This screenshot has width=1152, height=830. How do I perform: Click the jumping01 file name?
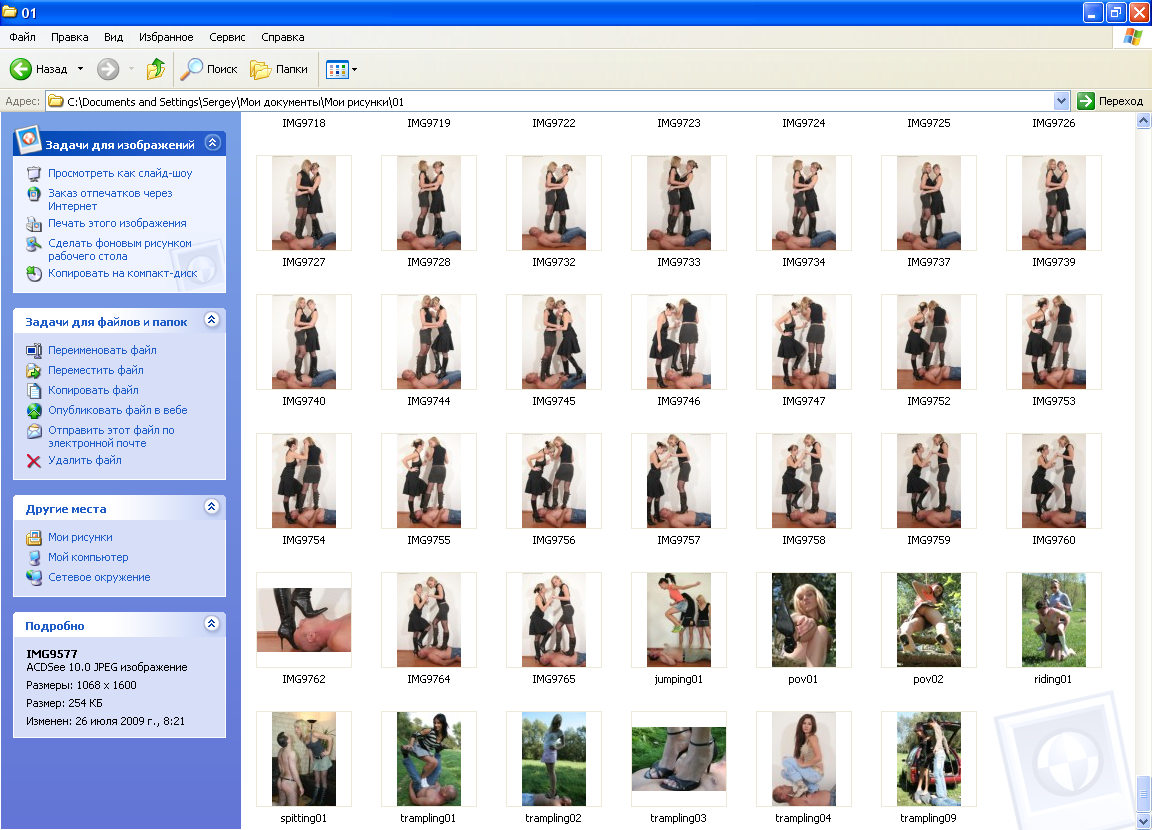678,679
